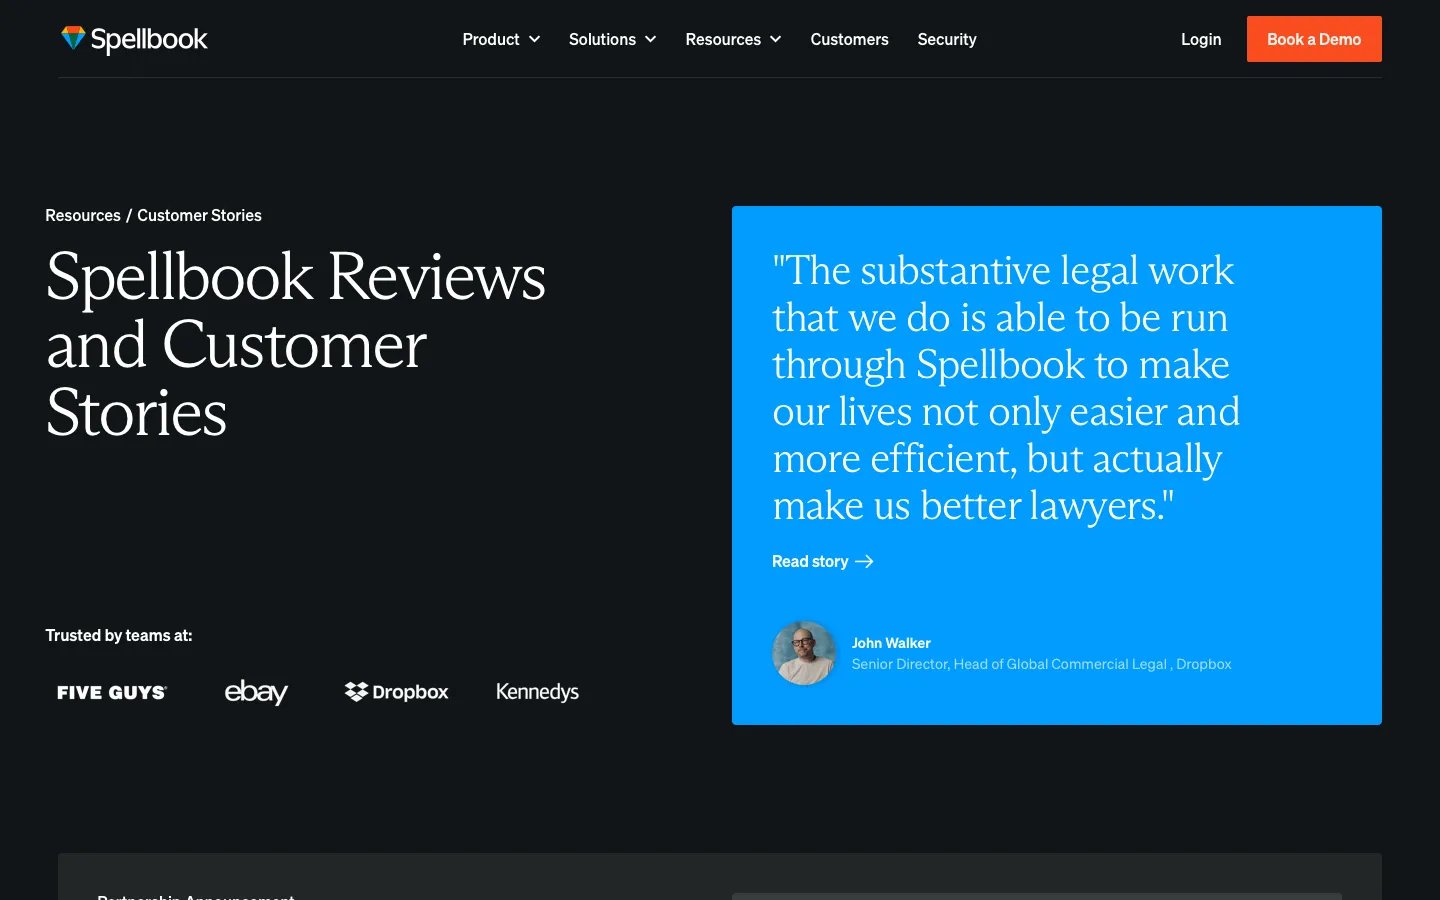Click John Walker's profile photo
The height and width of the screenshot is (900, 1440).
tap(804, 653)
